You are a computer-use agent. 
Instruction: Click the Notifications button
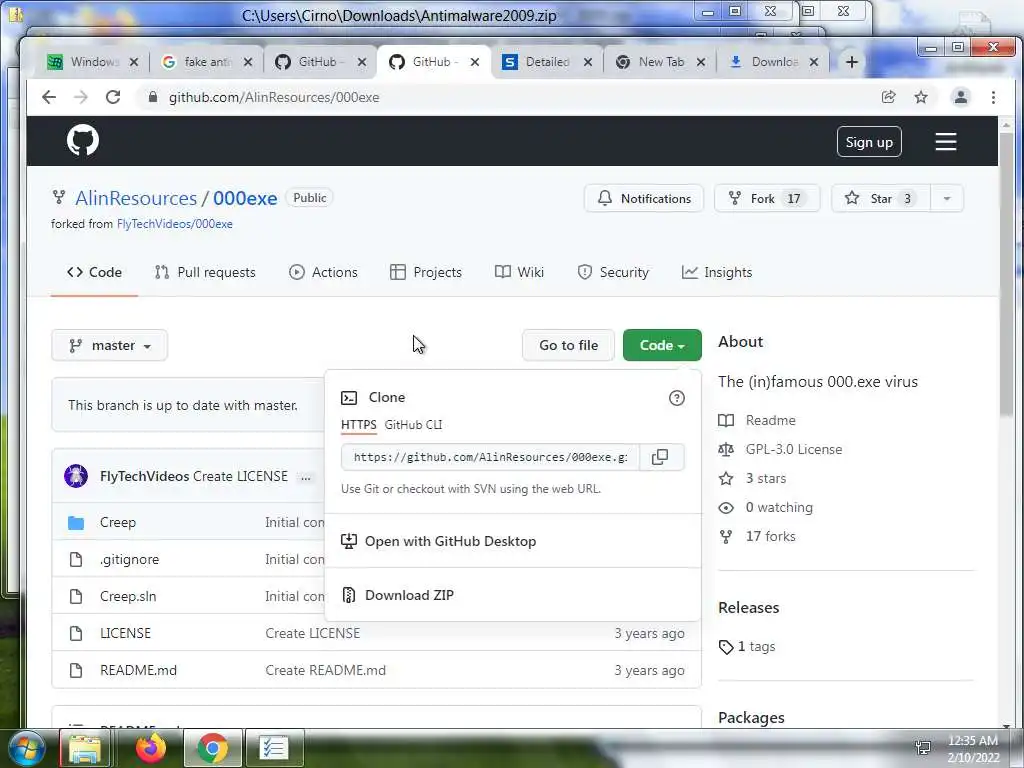point(644,199)
